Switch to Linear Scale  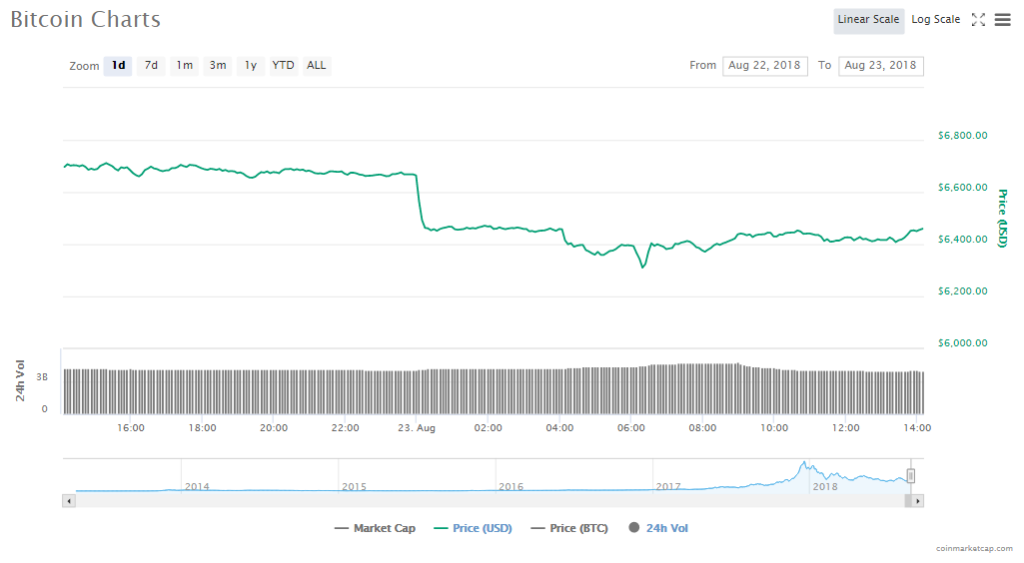[x=869, y=20]
